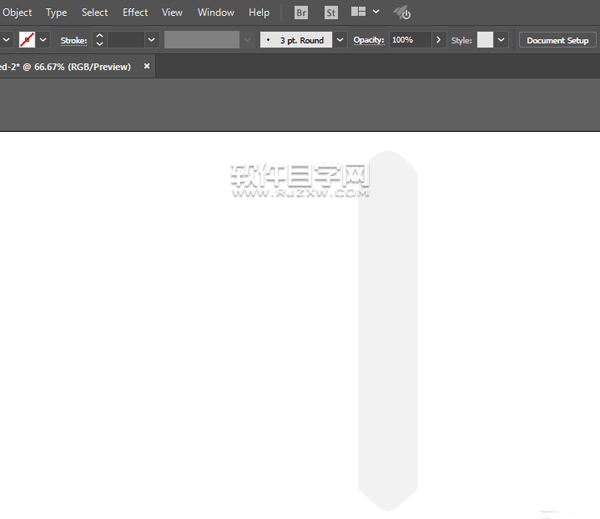Expand the stroke color dropdown arrow
This screenshot has width=600, height=519.
[x=43, y=40]
